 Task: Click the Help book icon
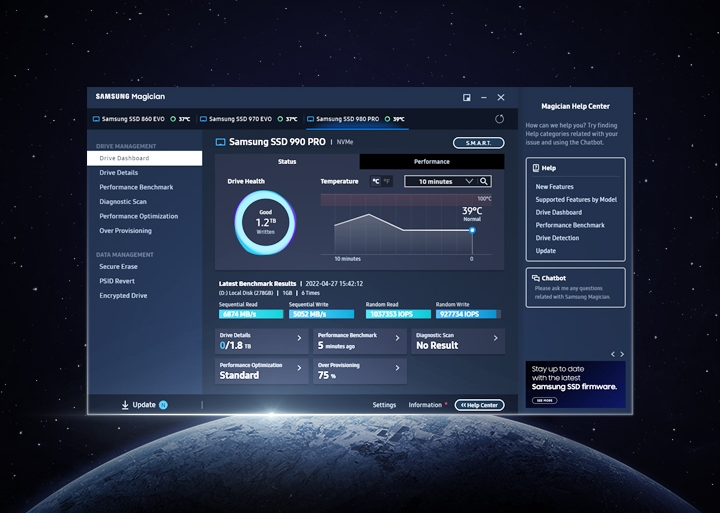[x=535, y=168]
